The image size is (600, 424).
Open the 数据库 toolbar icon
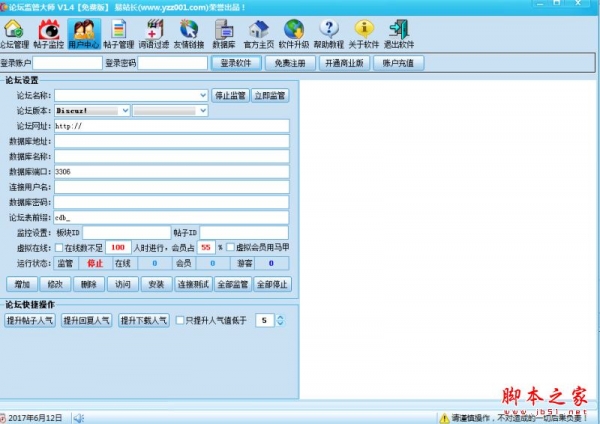click(224, 34)
